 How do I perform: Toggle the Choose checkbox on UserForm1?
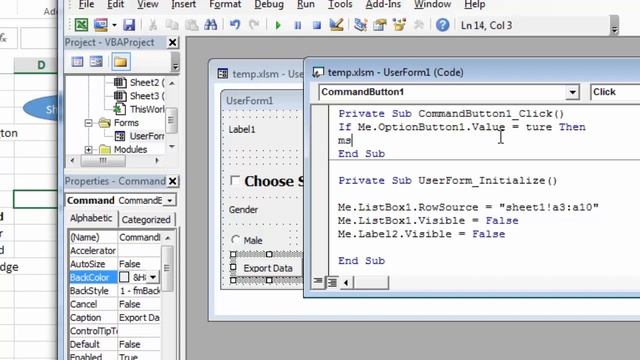click(235, 180)
